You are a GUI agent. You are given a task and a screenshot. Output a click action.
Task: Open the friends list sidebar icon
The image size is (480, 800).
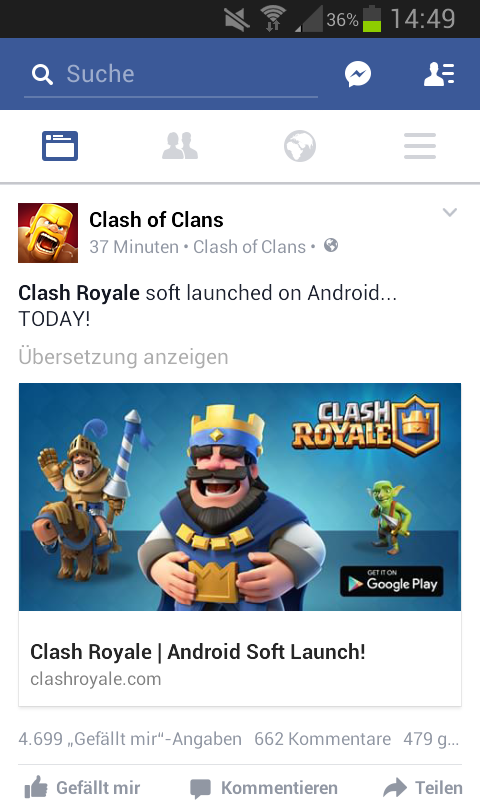click(x=439, y=74)
